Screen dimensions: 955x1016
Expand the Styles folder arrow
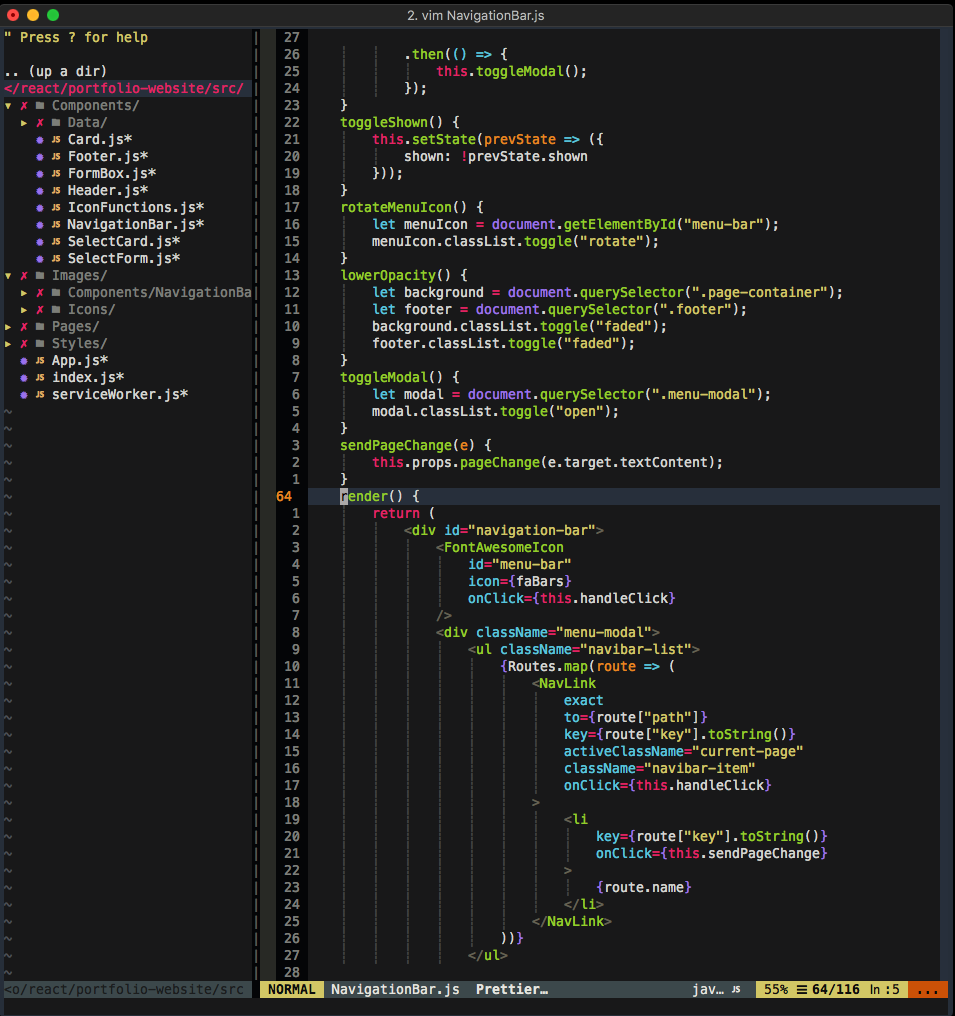pyautogui.click(x=8, y=343)
